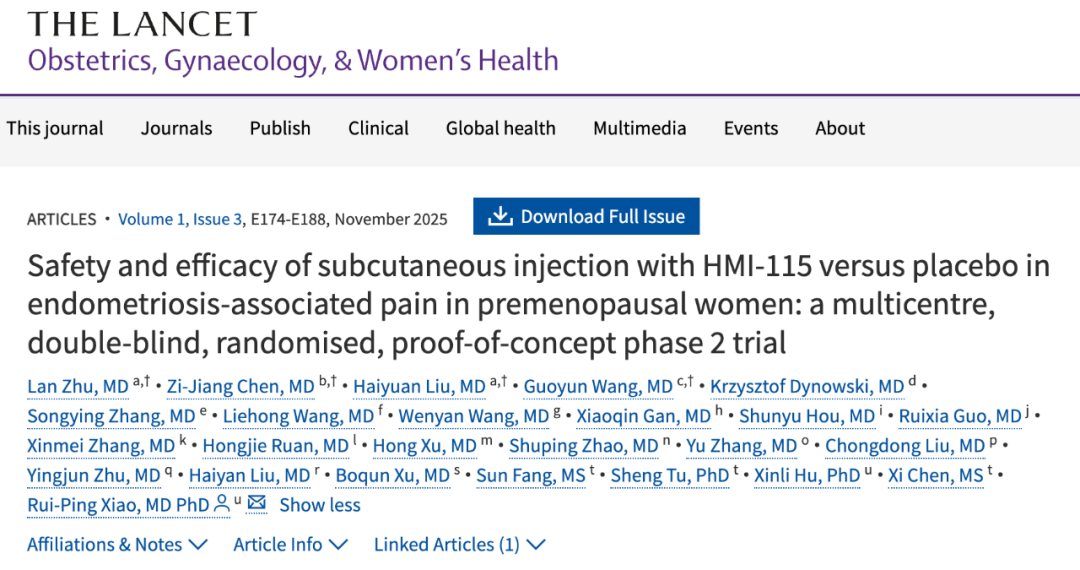This screenshot has height=570, width=1080.
Task: Go to the Clinical menu
Action: pyautogui.click(x=378, y=128)
